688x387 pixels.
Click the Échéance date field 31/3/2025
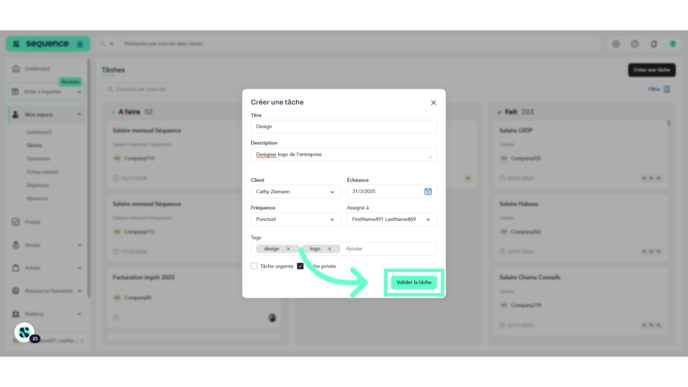(x=392, y=191)
